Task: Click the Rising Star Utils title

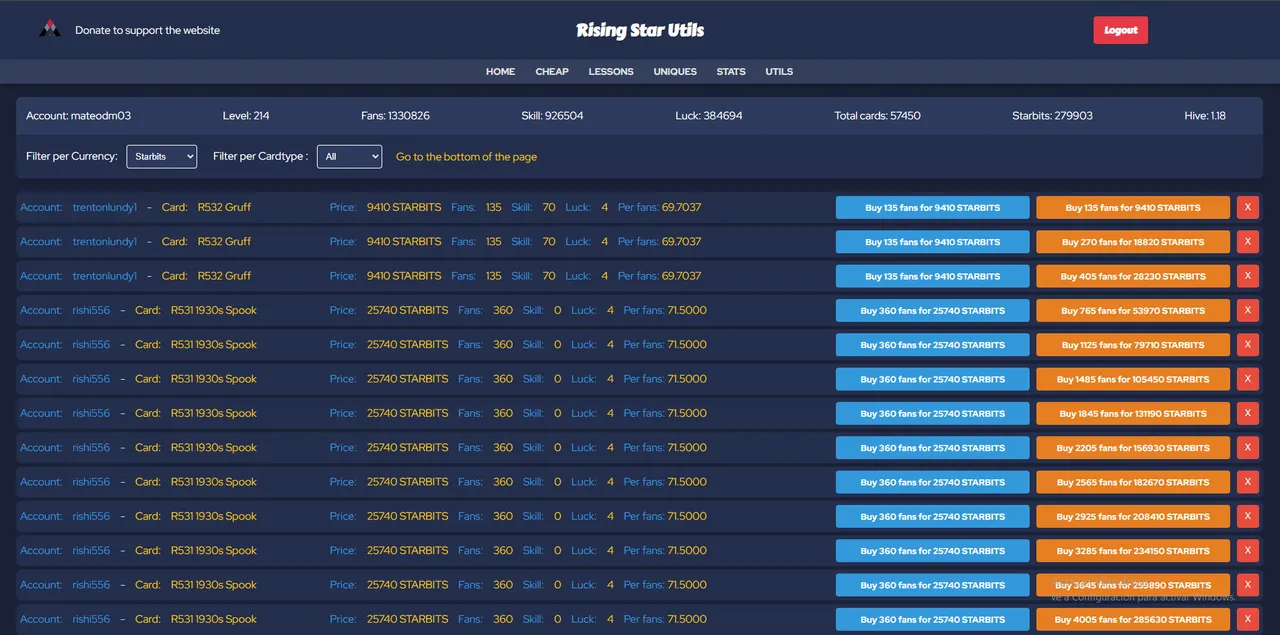Action: pos(640,30)
